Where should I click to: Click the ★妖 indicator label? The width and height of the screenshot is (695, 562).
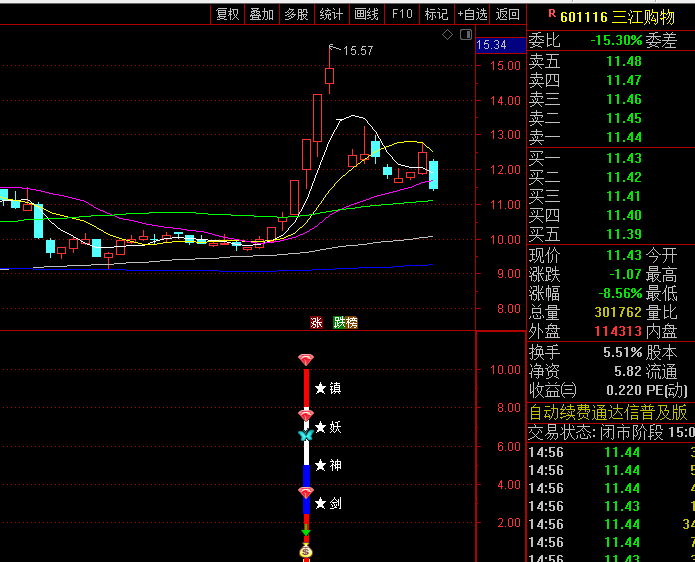(x=328, y=427)
